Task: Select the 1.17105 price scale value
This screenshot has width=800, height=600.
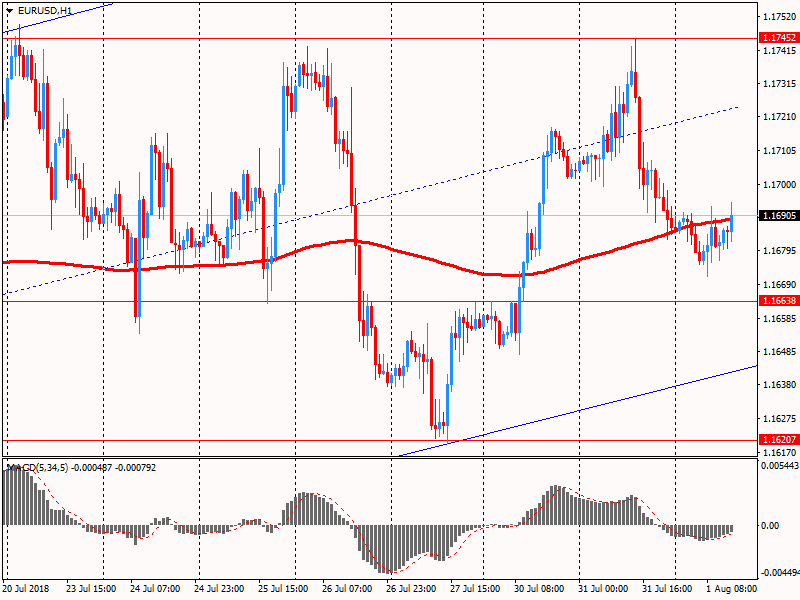Action: click(780, 151)
